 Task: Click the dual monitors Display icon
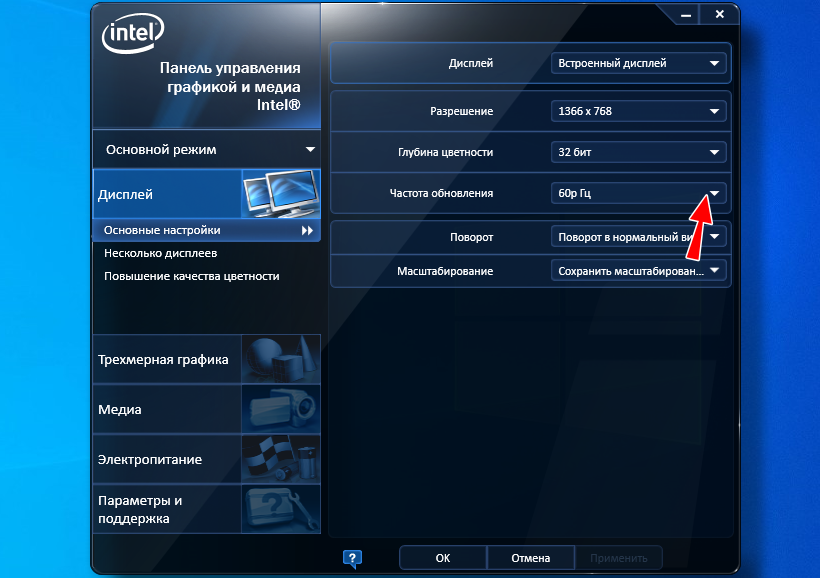click(281, 194)
